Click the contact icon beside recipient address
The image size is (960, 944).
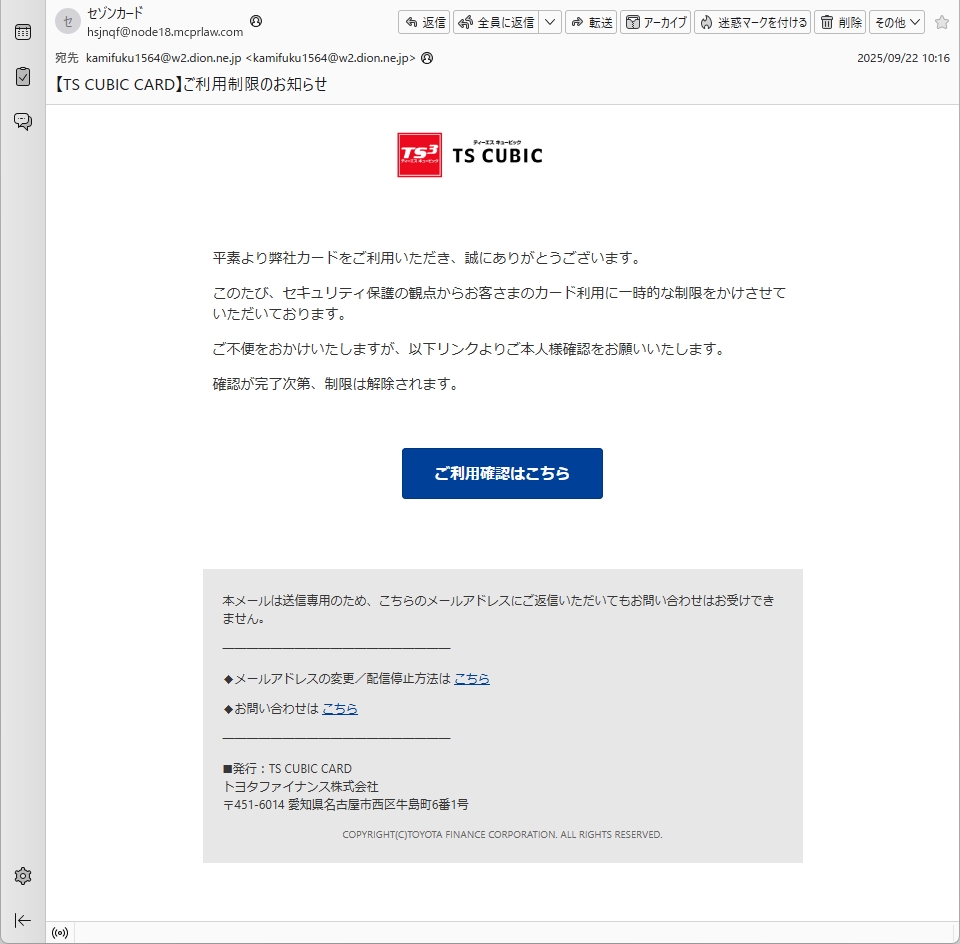click(x=427, y=58)
